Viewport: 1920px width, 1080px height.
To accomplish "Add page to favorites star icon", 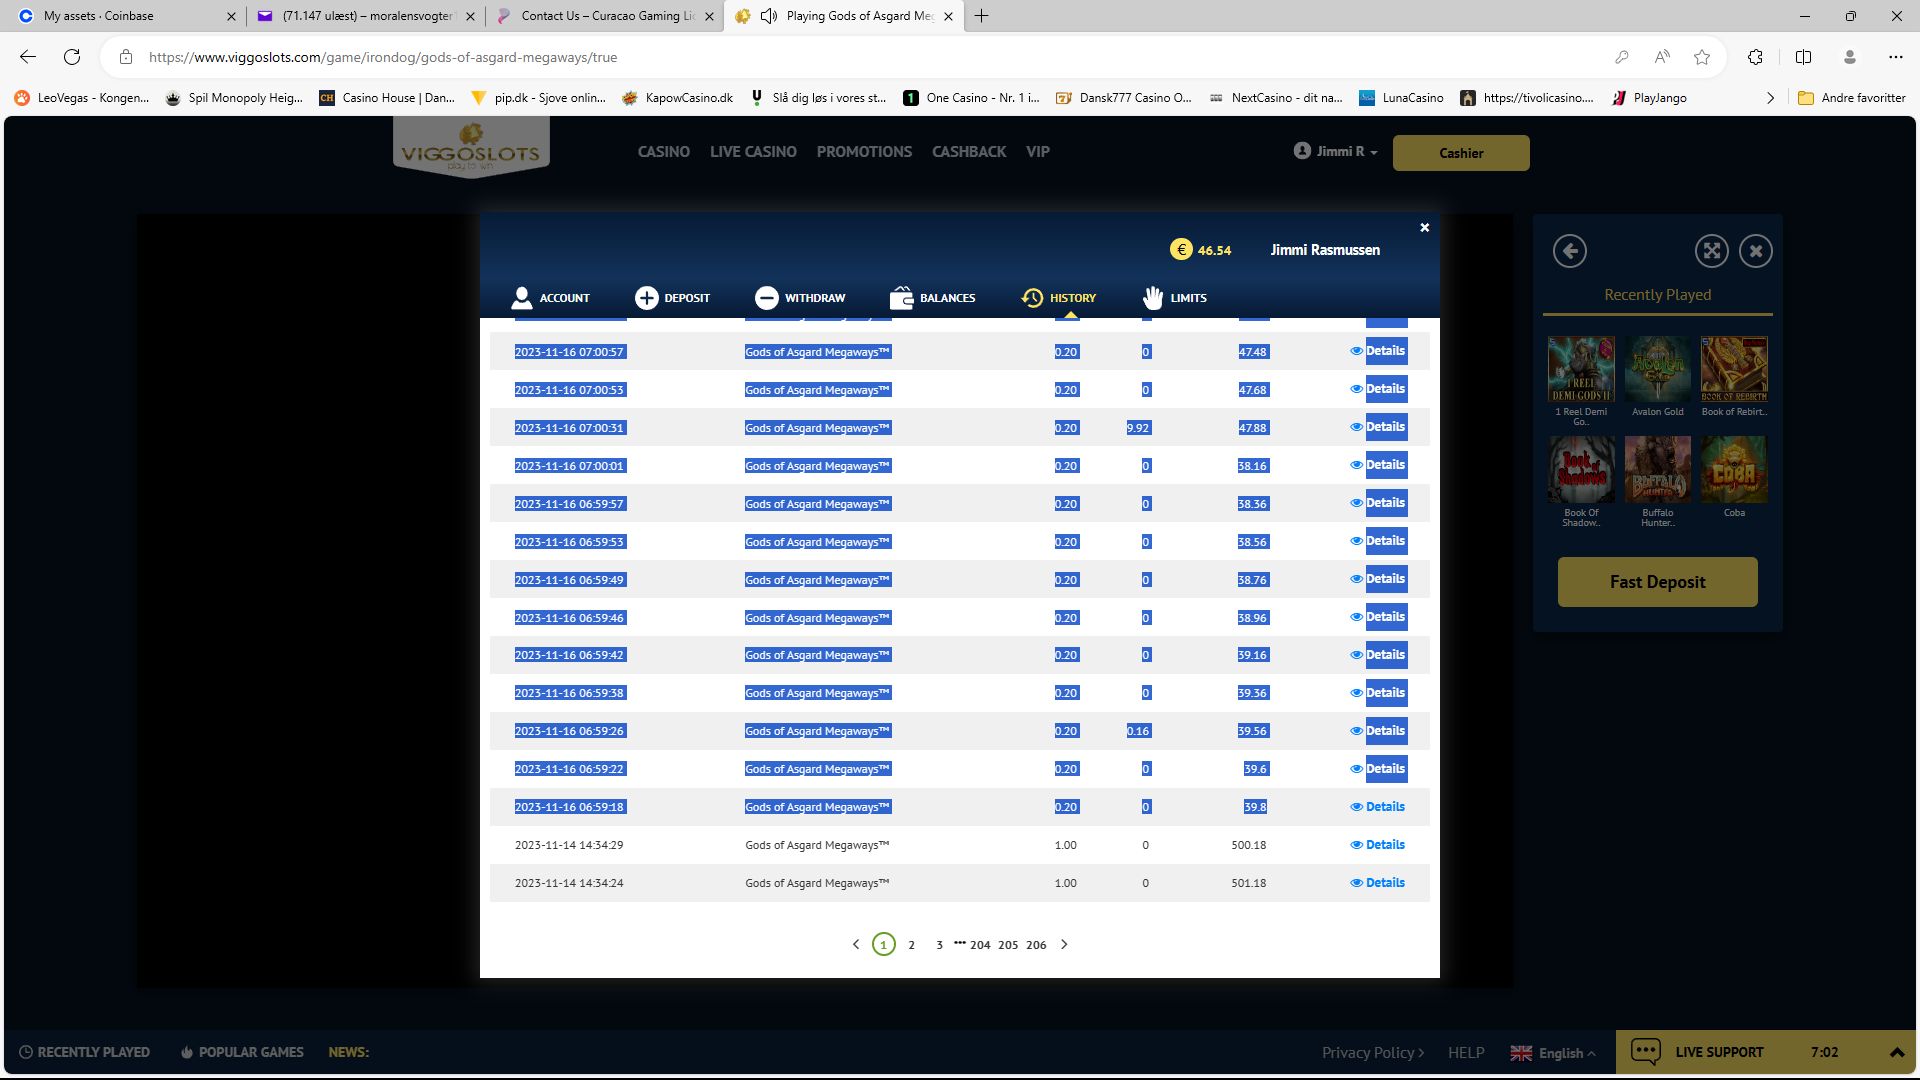I will point(1701,57).
